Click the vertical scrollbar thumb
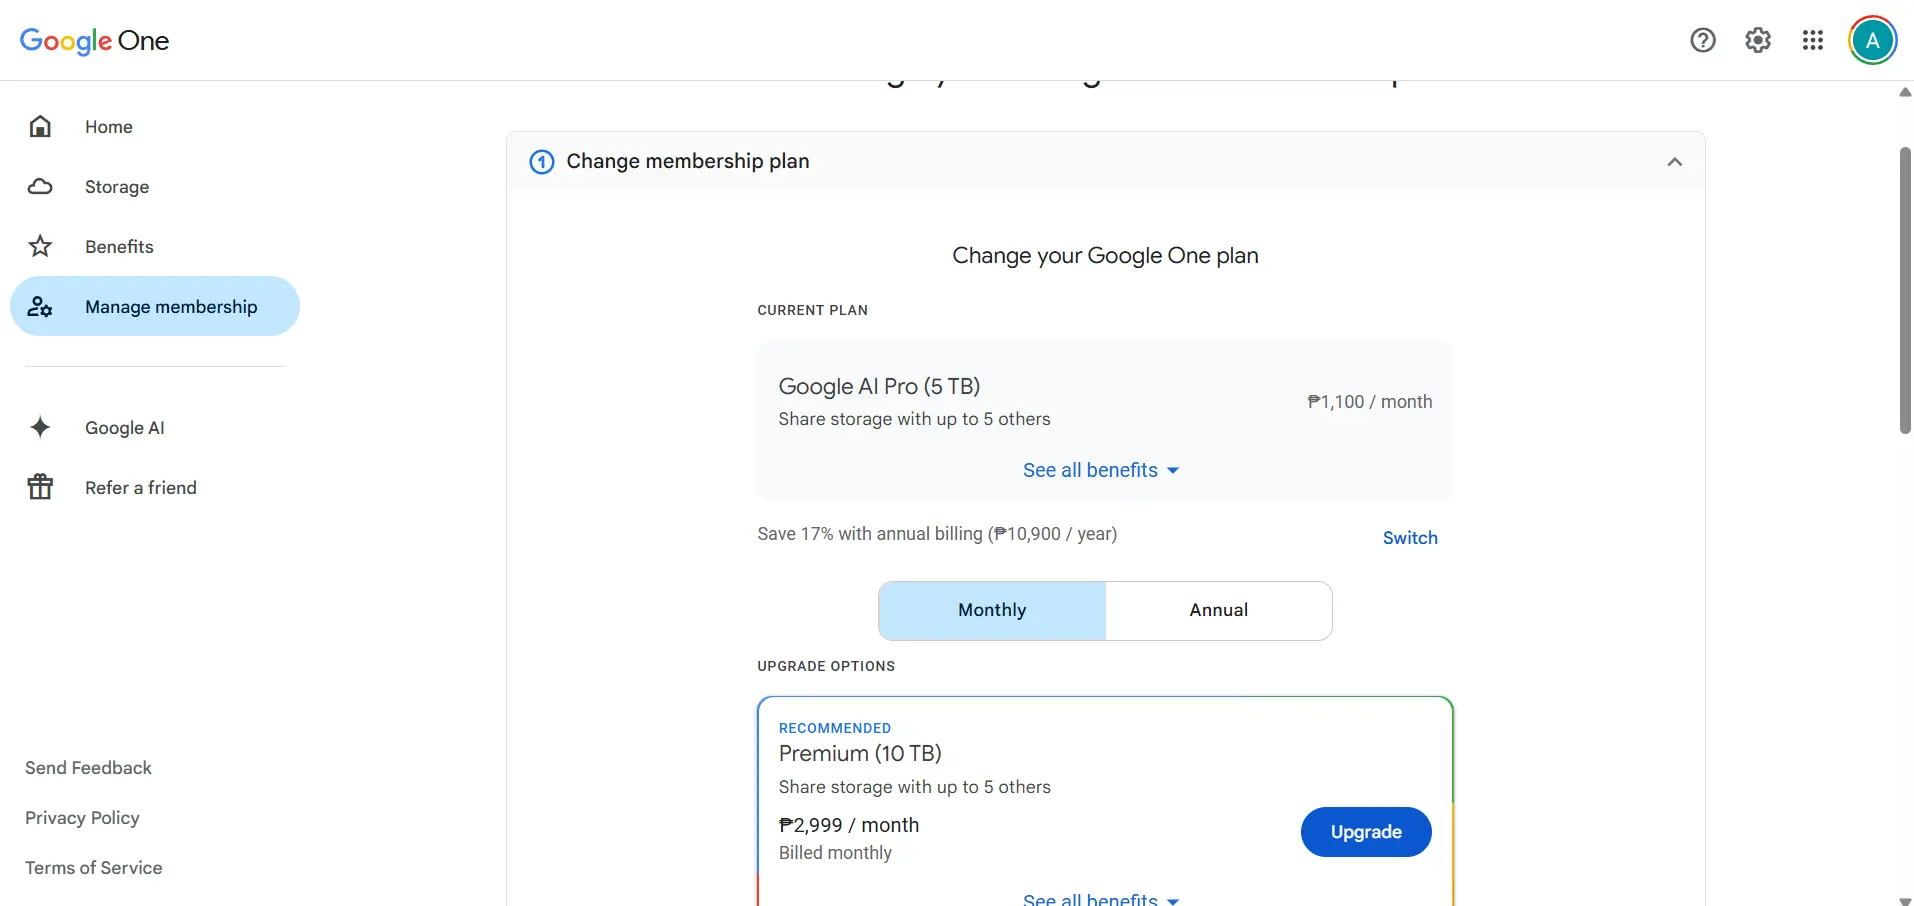 [x=1905, y=290]
